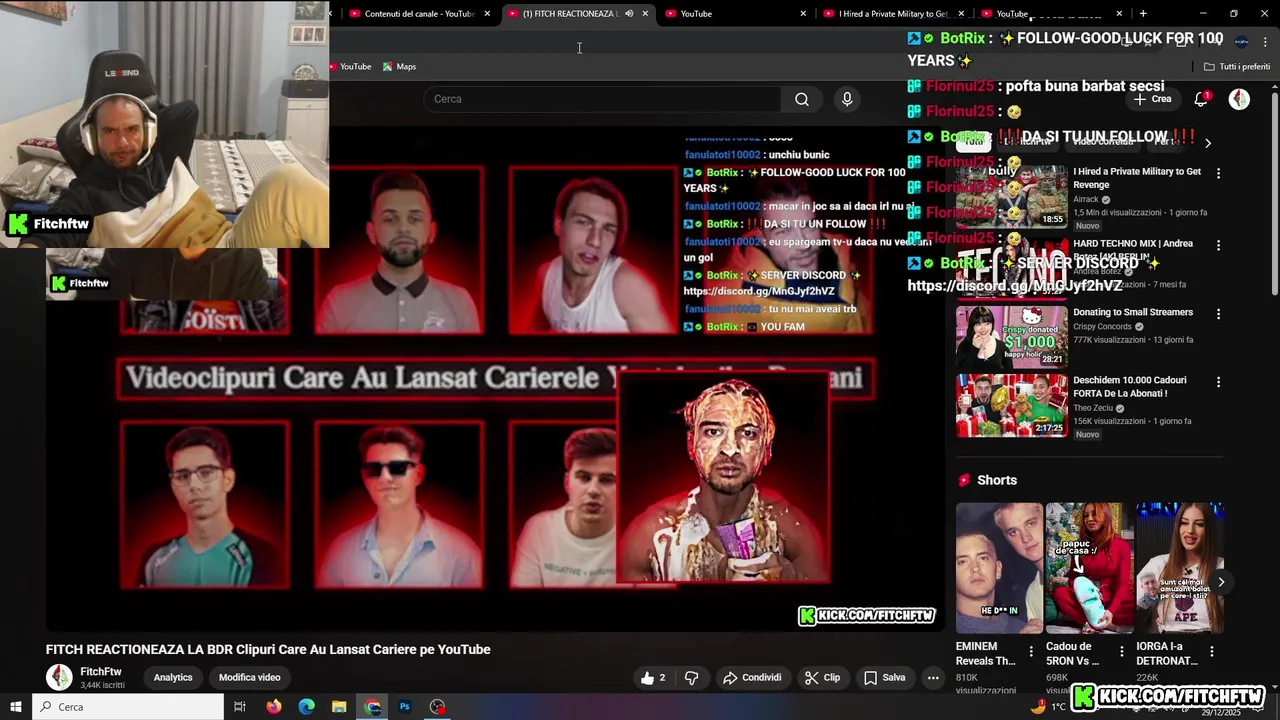The image size is (1280, 720).
Task: Open the FitchFtw channel name link
Action: point(101,672)
